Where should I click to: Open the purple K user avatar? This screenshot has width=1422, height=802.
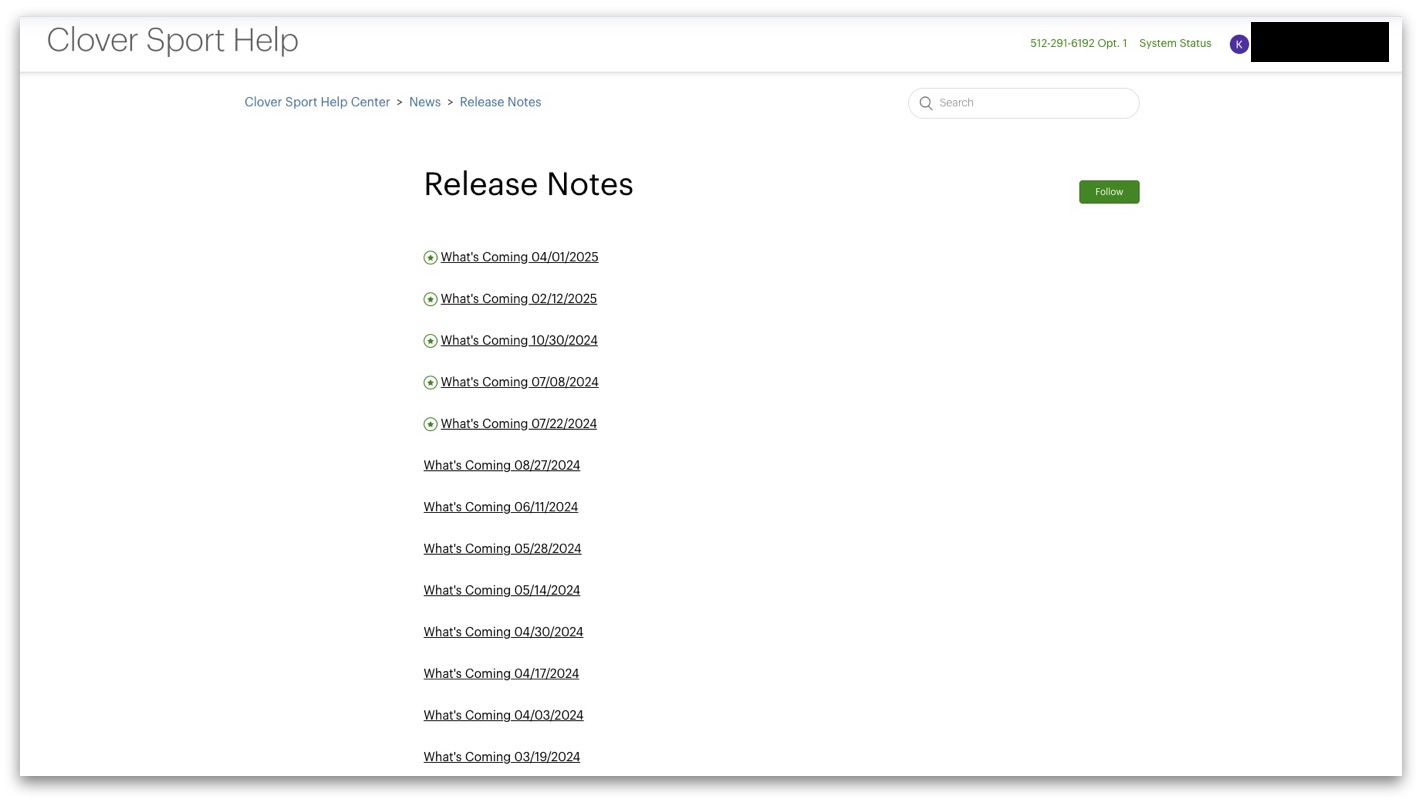tap(1239, 44)
